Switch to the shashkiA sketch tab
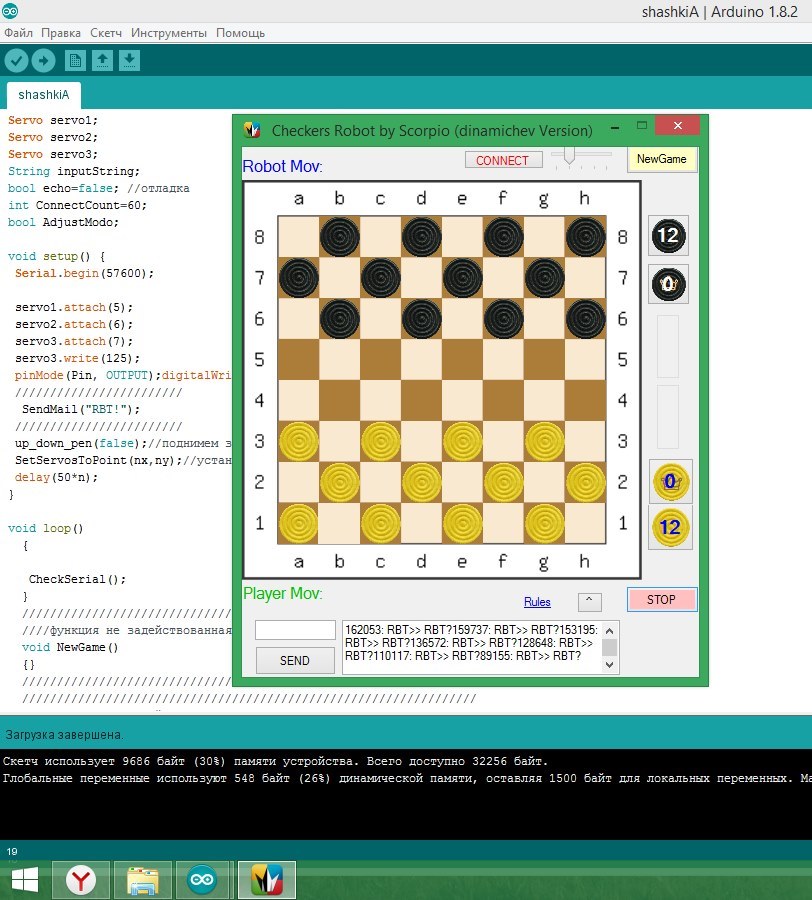Screen dimensions: 812x900 (x=44, y=95)
